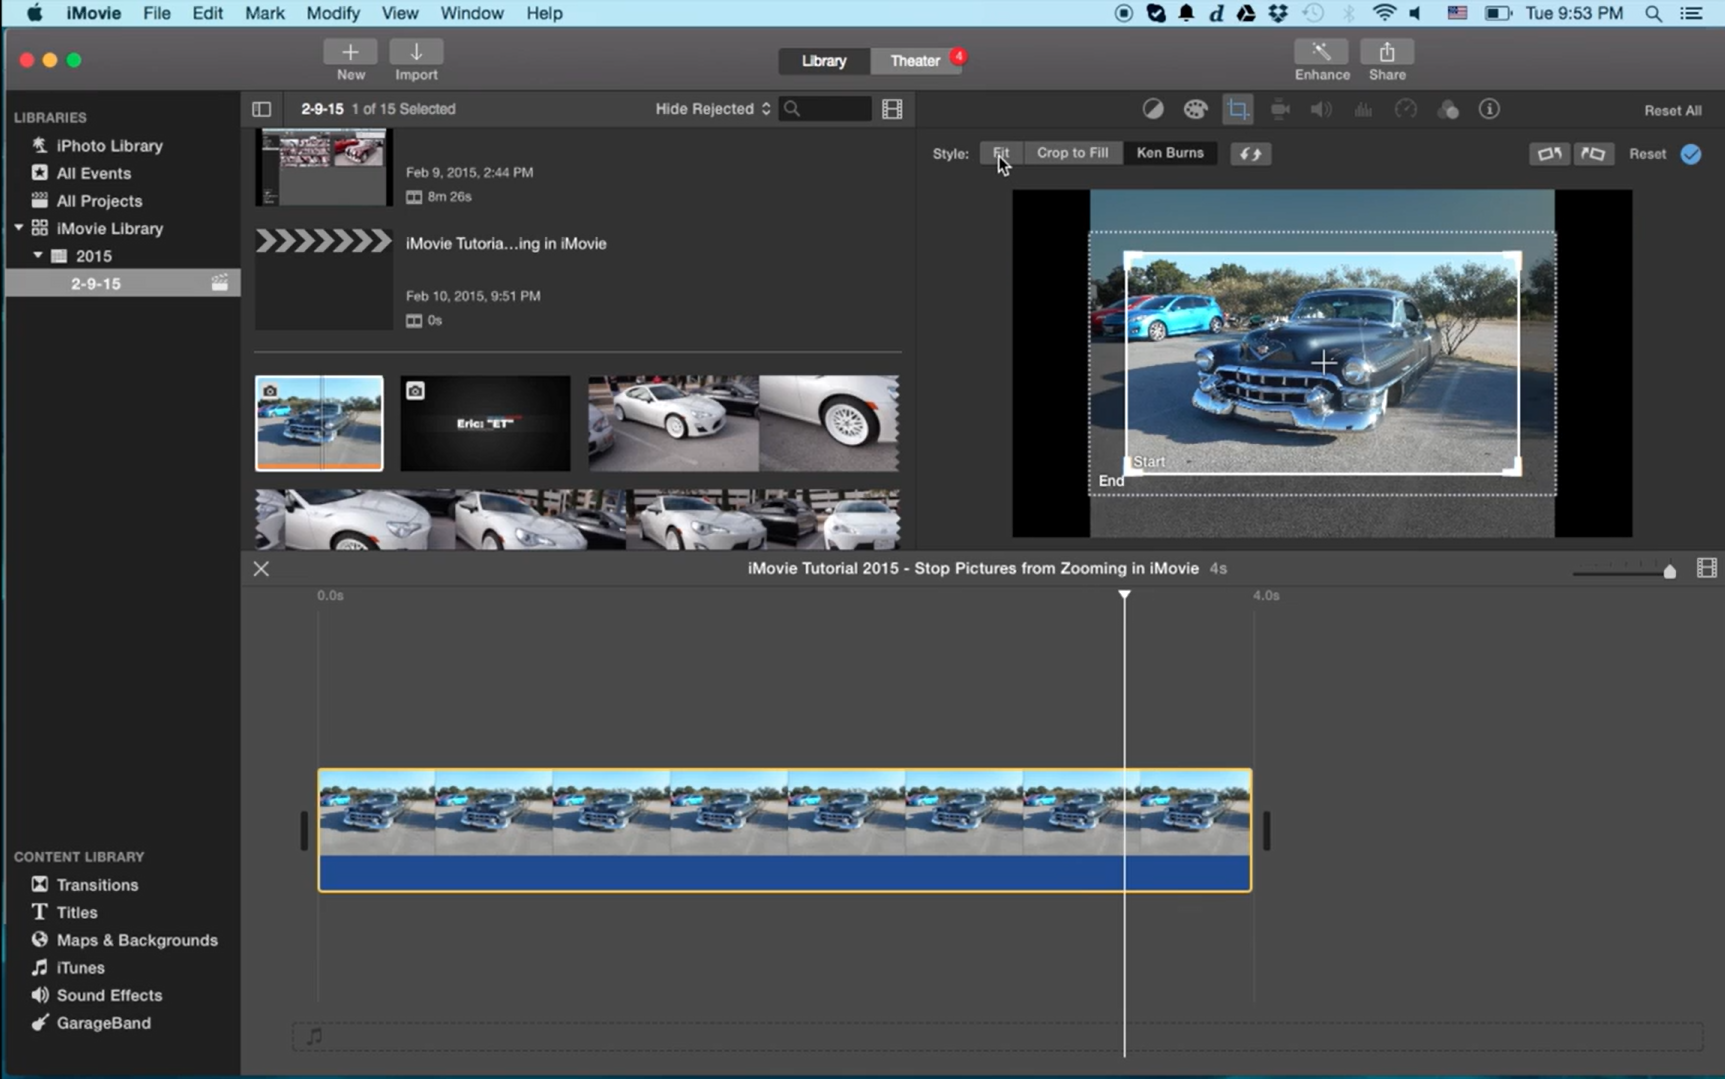Collapse the 2015 library folder

38,256
